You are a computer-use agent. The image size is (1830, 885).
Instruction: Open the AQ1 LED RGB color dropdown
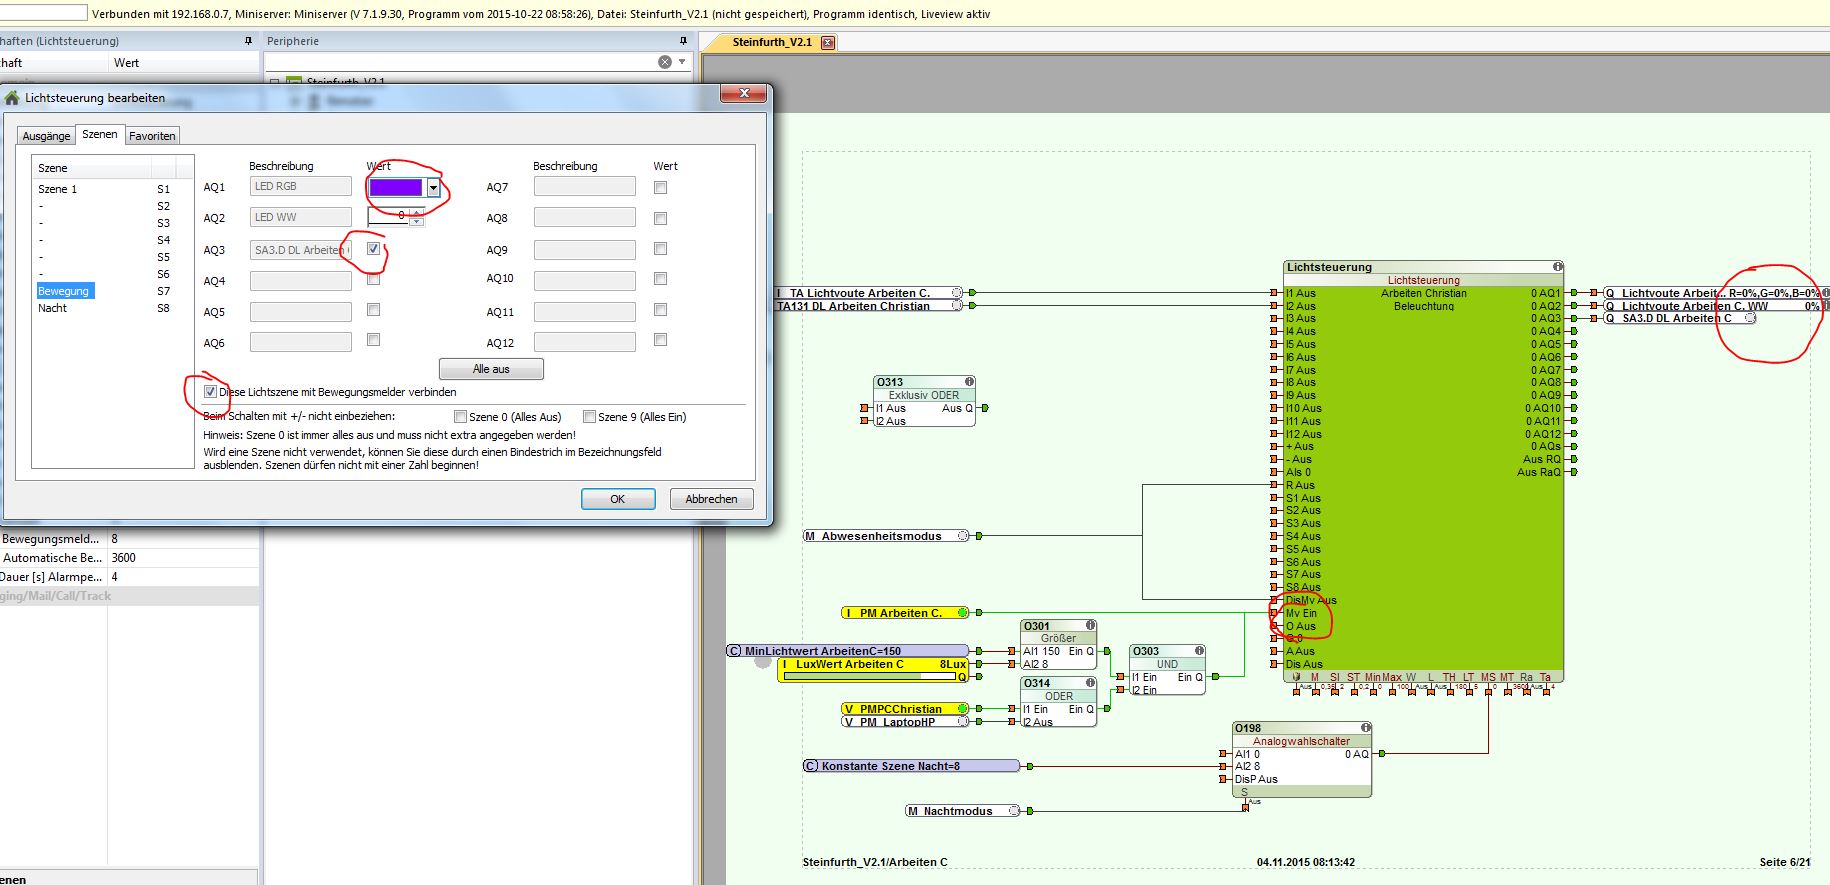(x=433, y=187)
